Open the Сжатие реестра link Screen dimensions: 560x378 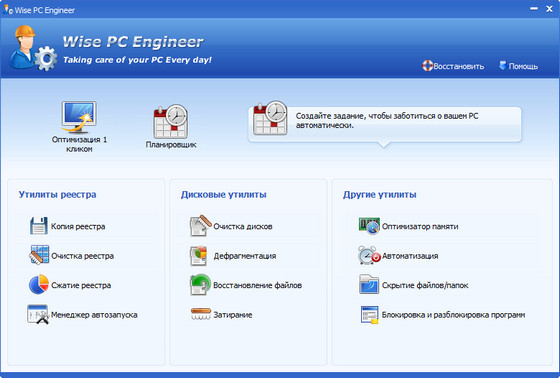[81, 285]
